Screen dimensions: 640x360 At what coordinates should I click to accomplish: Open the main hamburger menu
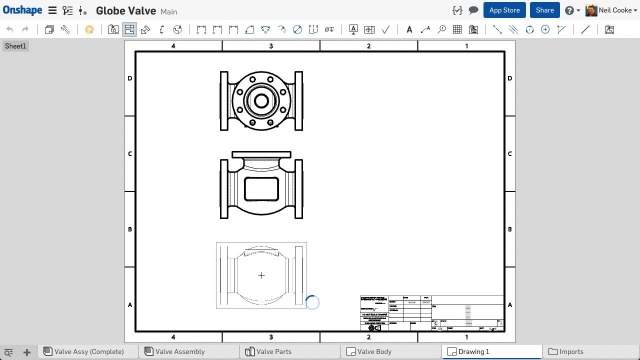52,10
